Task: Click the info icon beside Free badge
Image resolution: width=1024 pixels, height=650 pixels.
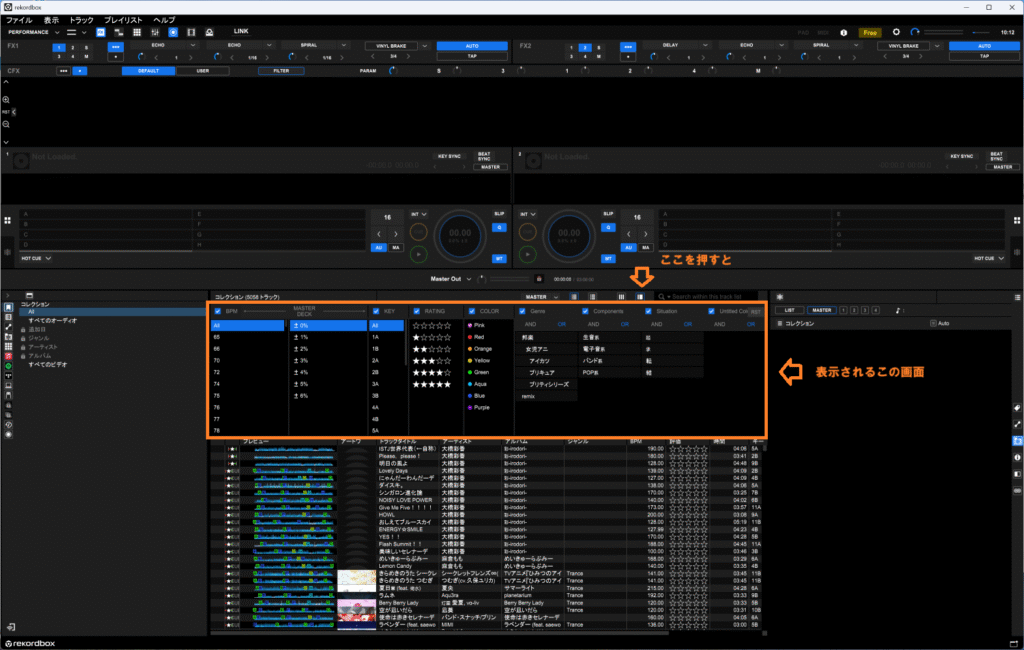Action: 844,32
